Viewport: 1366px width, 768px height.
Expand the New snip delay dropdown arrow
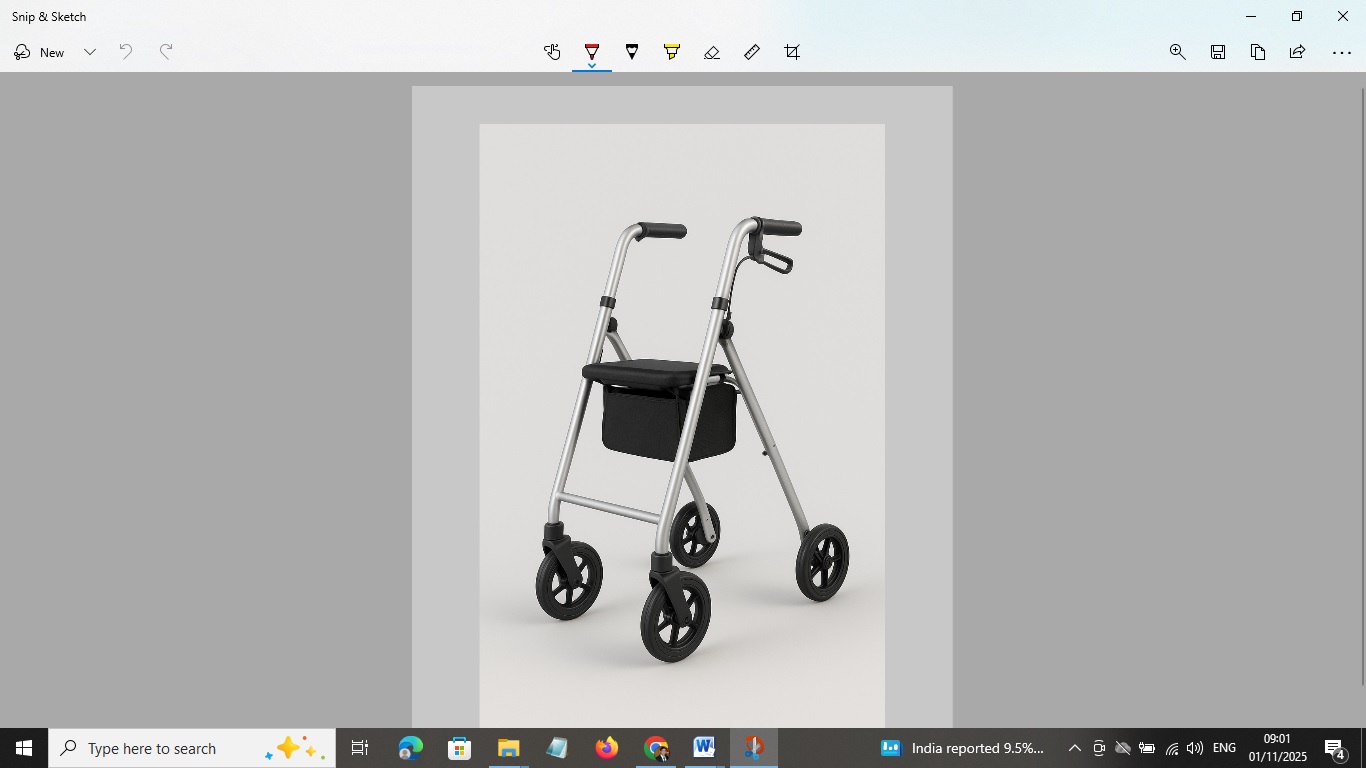click(x=90, y=52)
